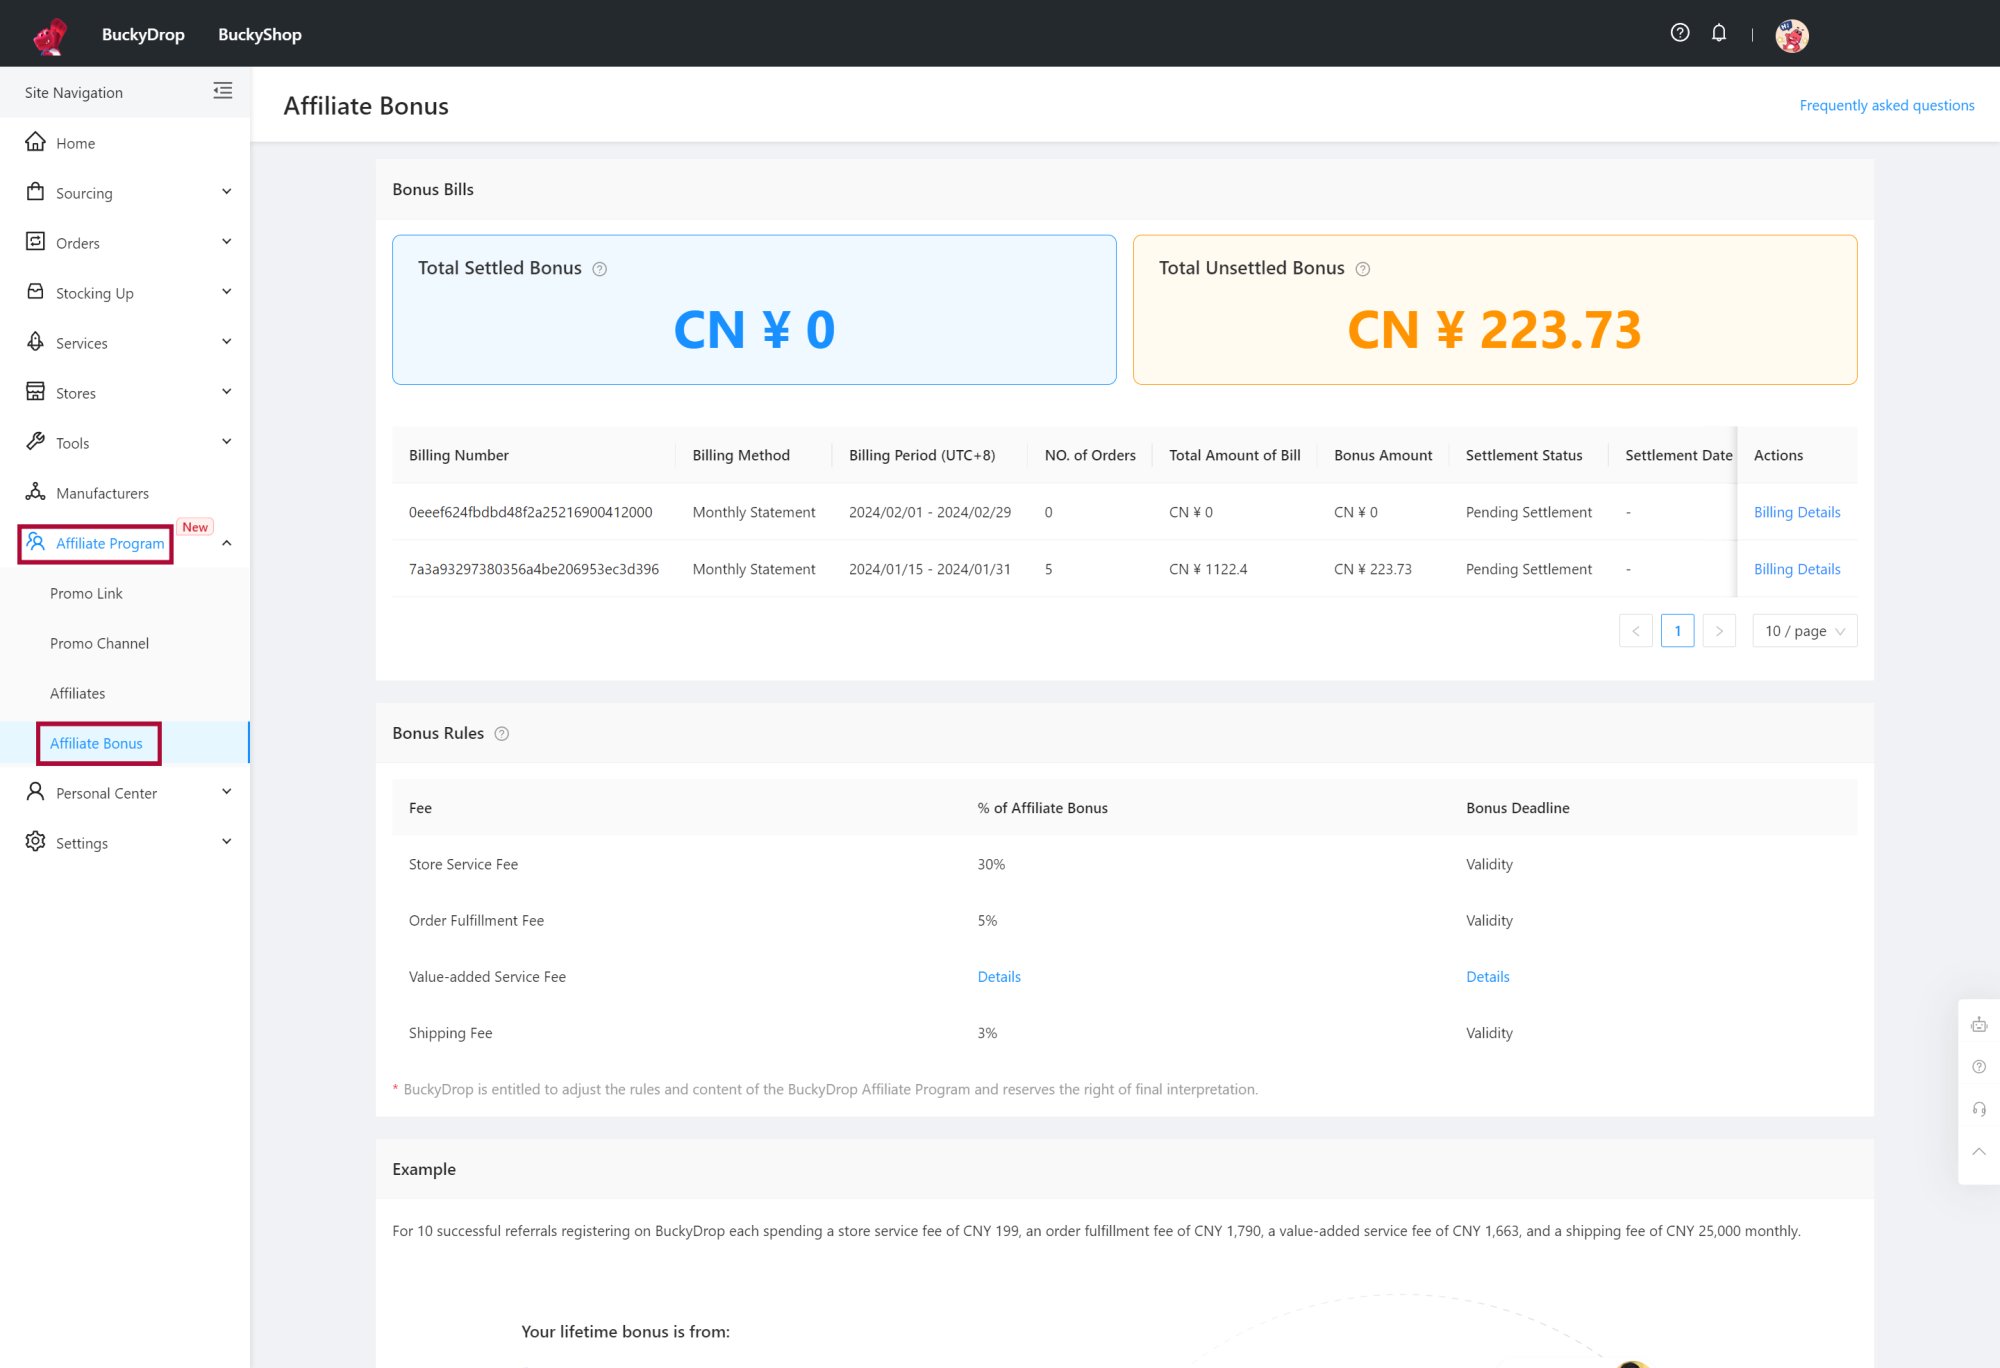Select Affiliate Bonus submenu item

click(x=96, y=743)
